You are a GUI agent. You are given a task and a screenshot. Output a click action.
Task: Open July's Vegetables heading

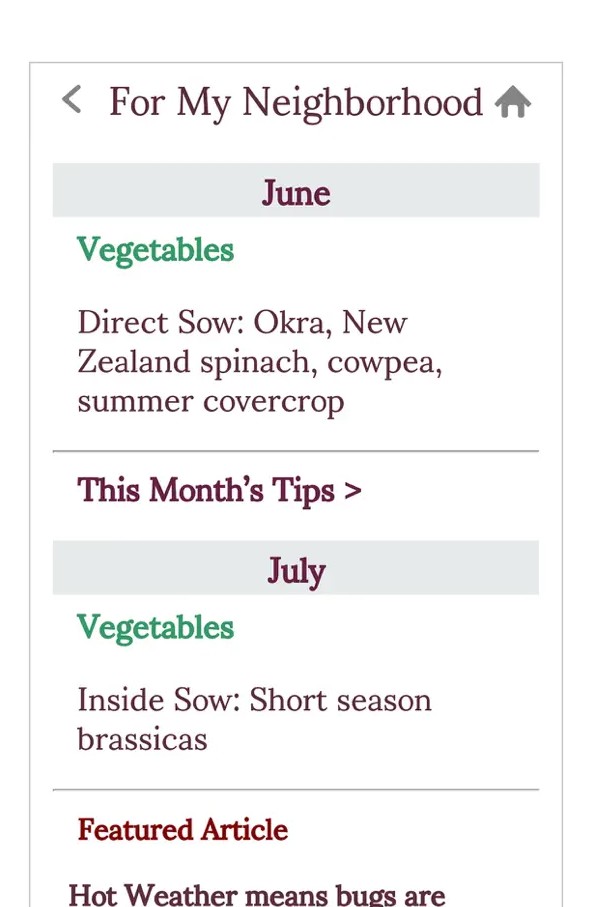pyautogui.click(x=156, y=628)
